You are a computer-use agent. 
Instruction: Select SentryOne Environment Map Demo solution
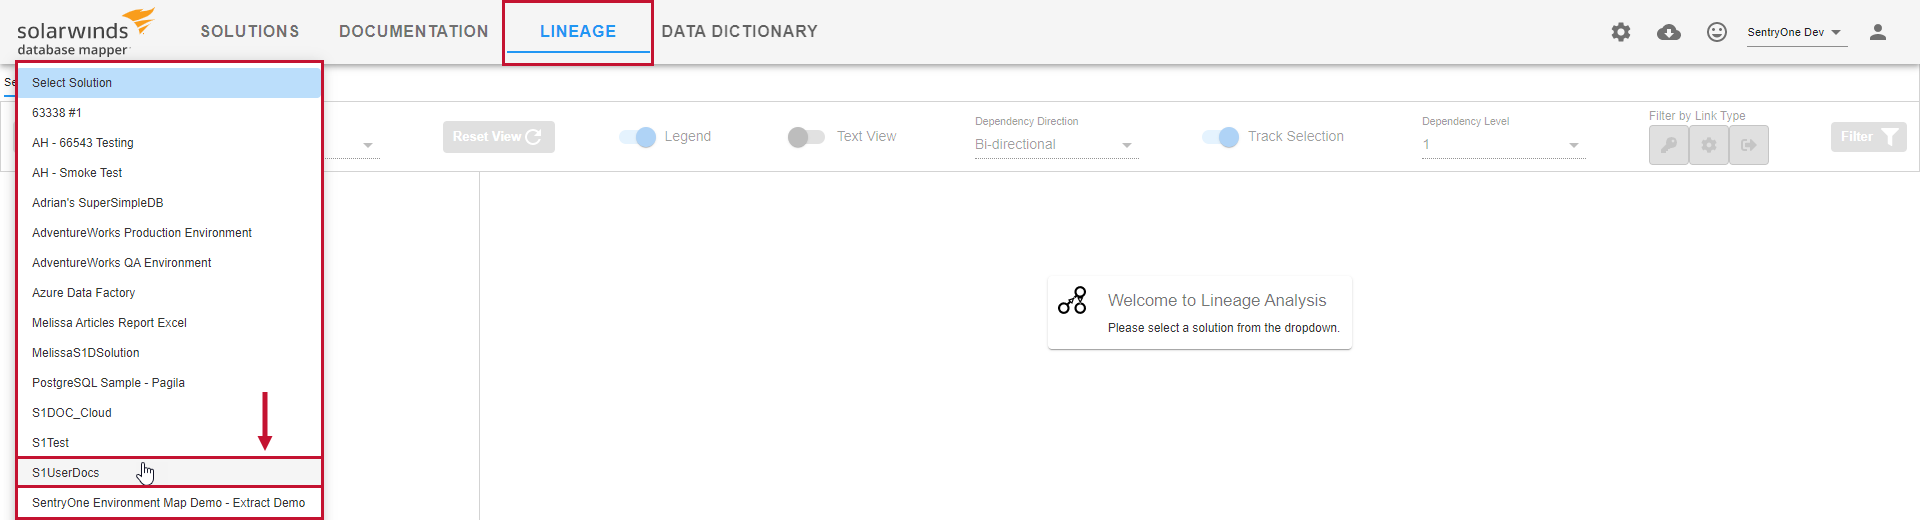[169, 503]
